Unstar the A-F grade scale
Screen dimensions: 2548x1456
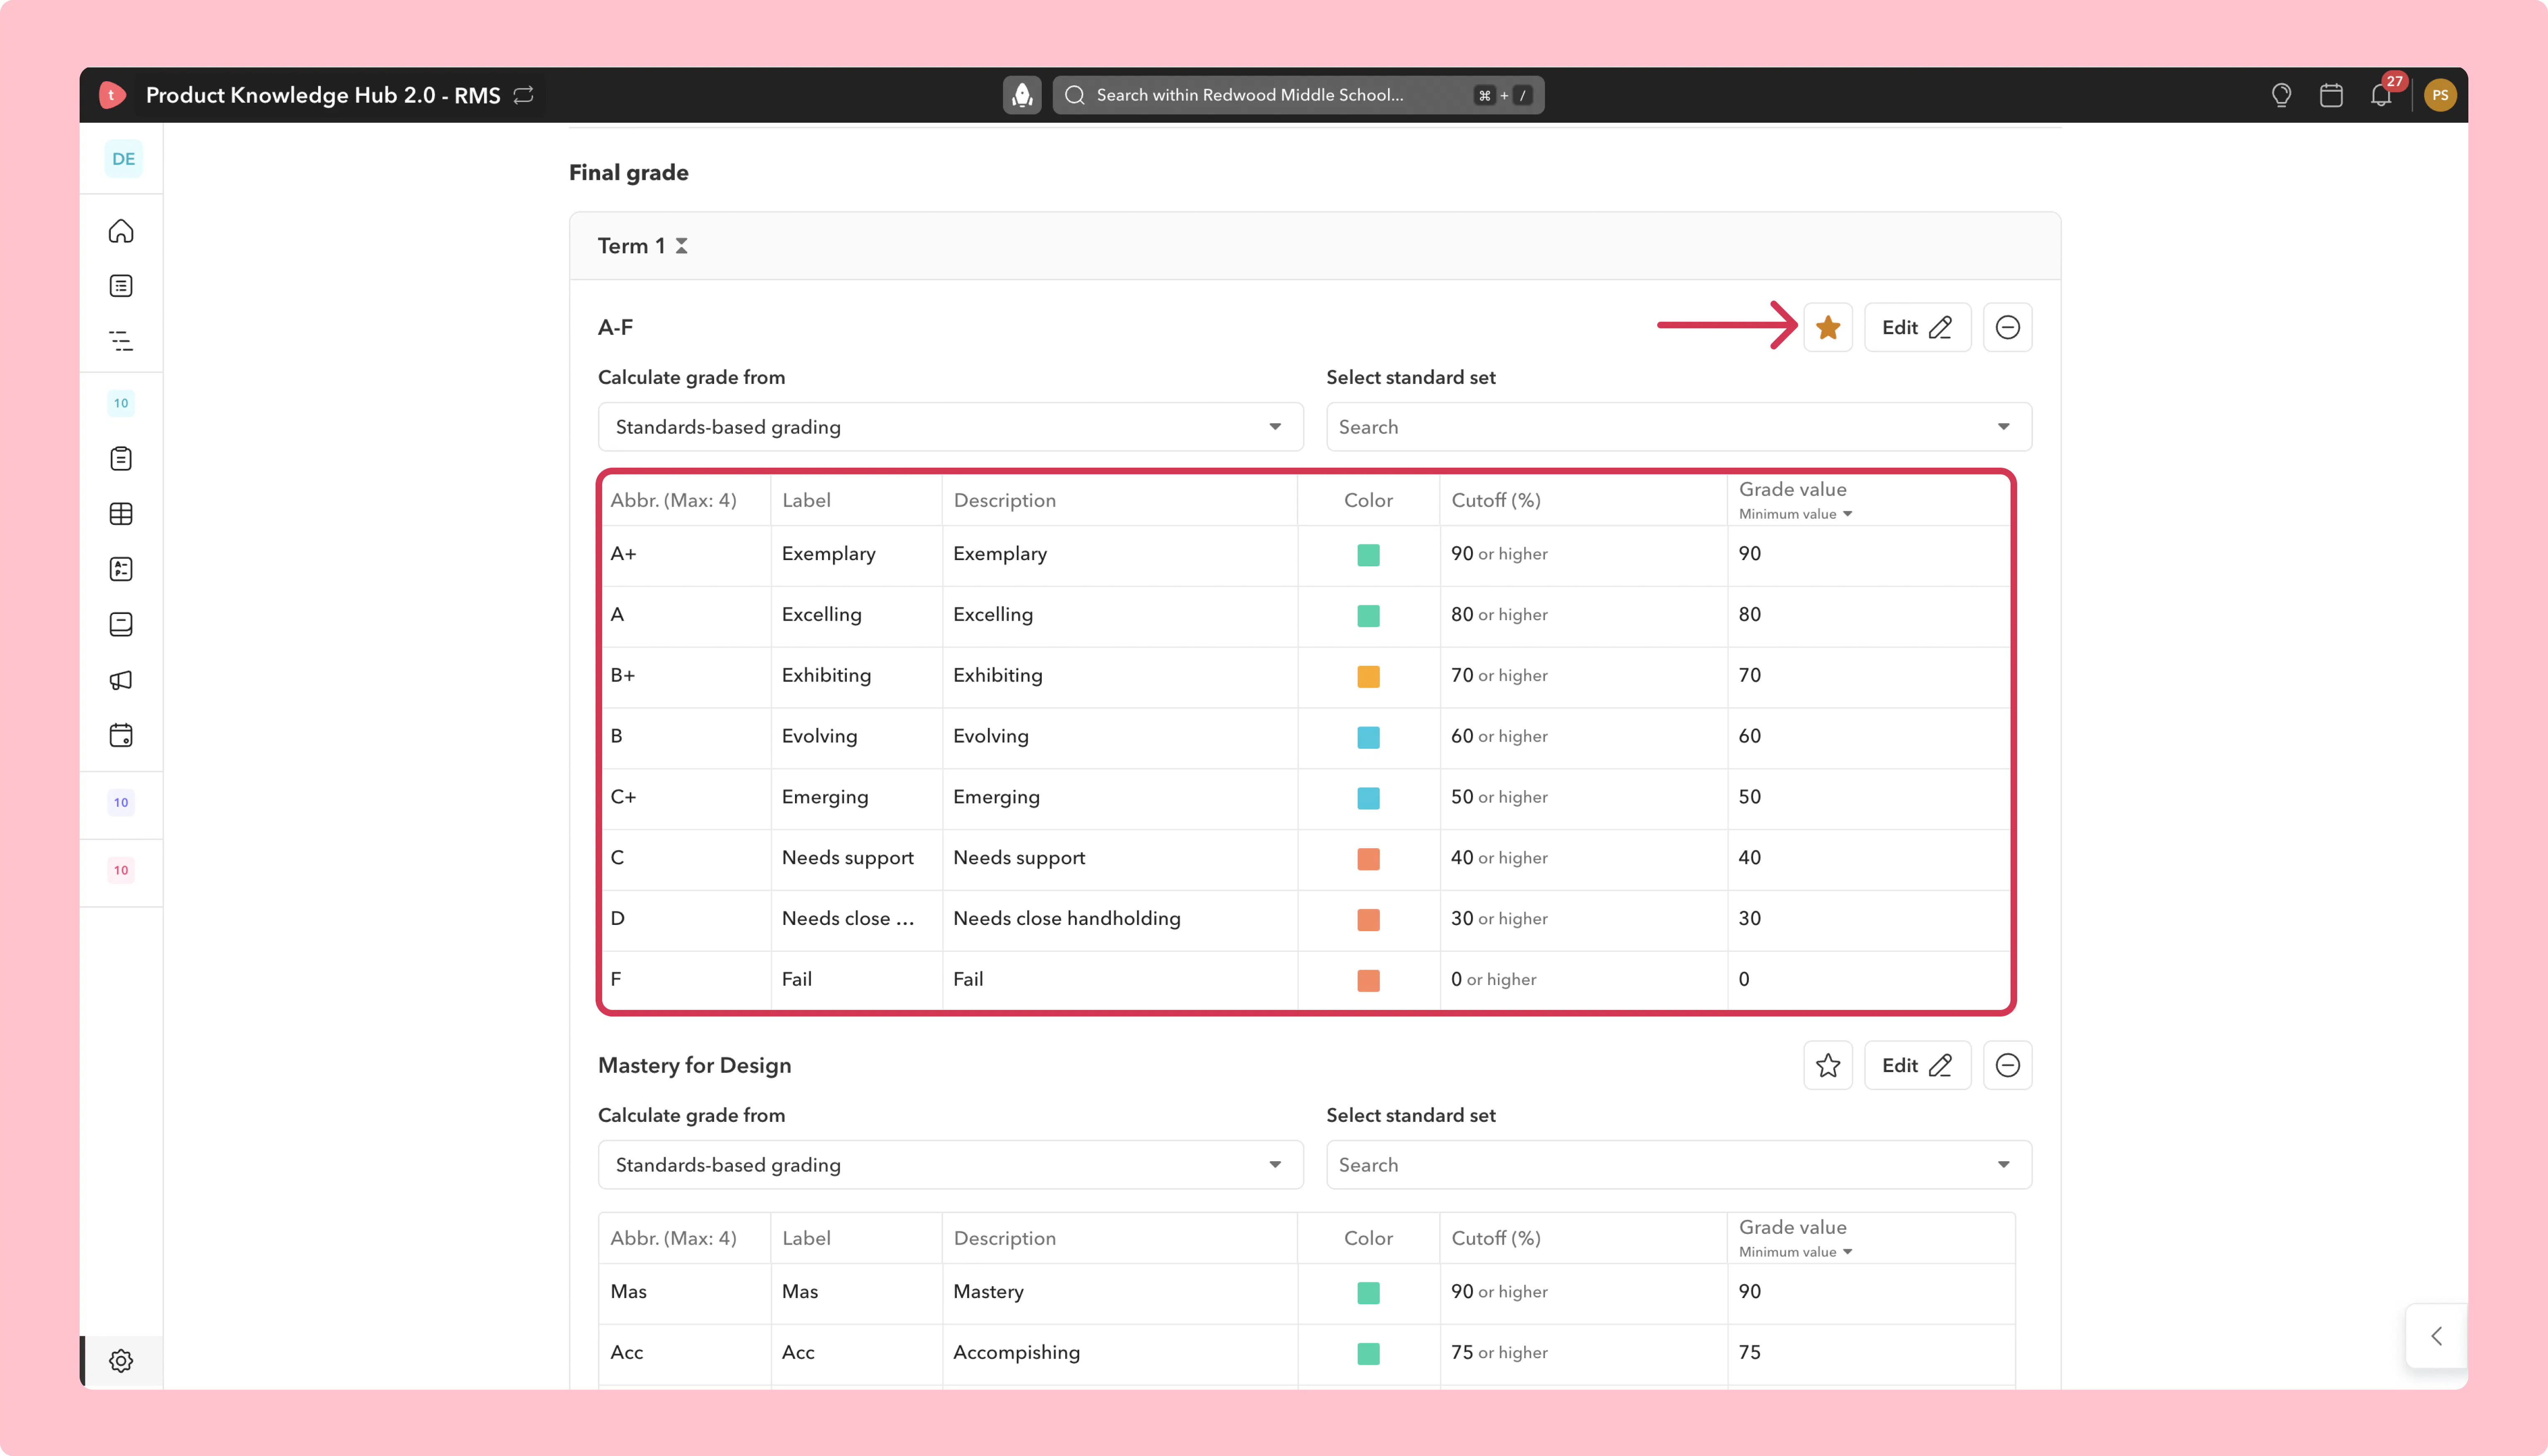point(1828,327)
